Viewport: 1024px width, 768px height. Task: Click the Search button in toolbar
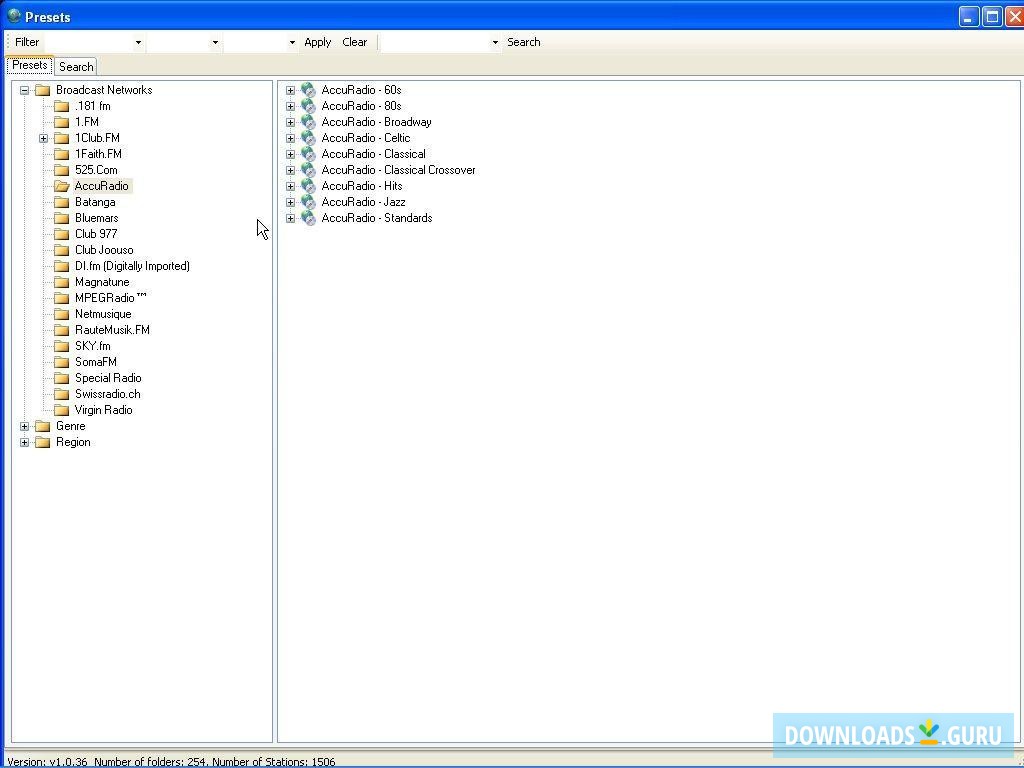click(x=524, y=42)
